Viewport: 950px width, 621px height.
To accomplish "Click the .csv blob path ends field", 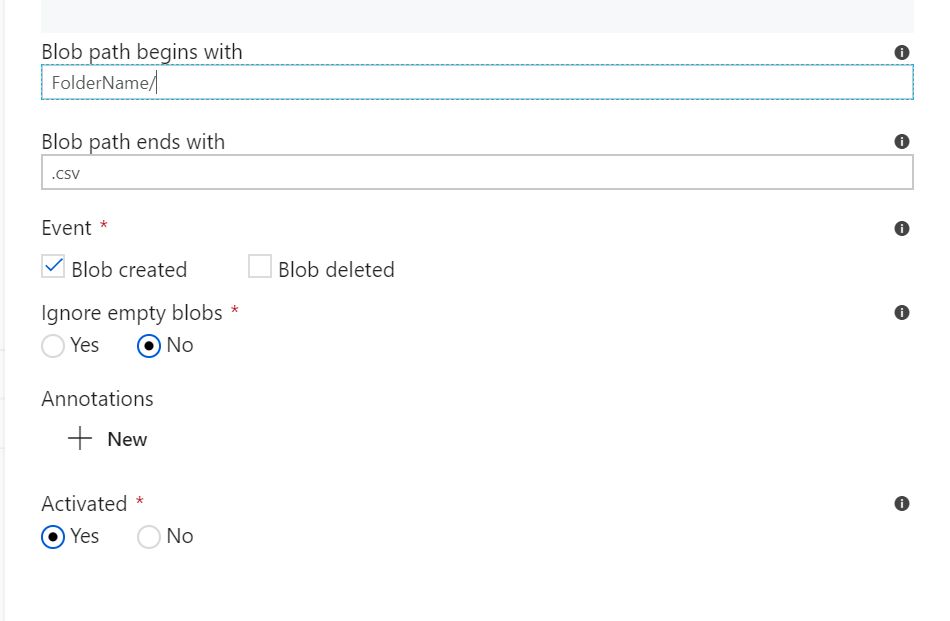I will coord(477,173).
